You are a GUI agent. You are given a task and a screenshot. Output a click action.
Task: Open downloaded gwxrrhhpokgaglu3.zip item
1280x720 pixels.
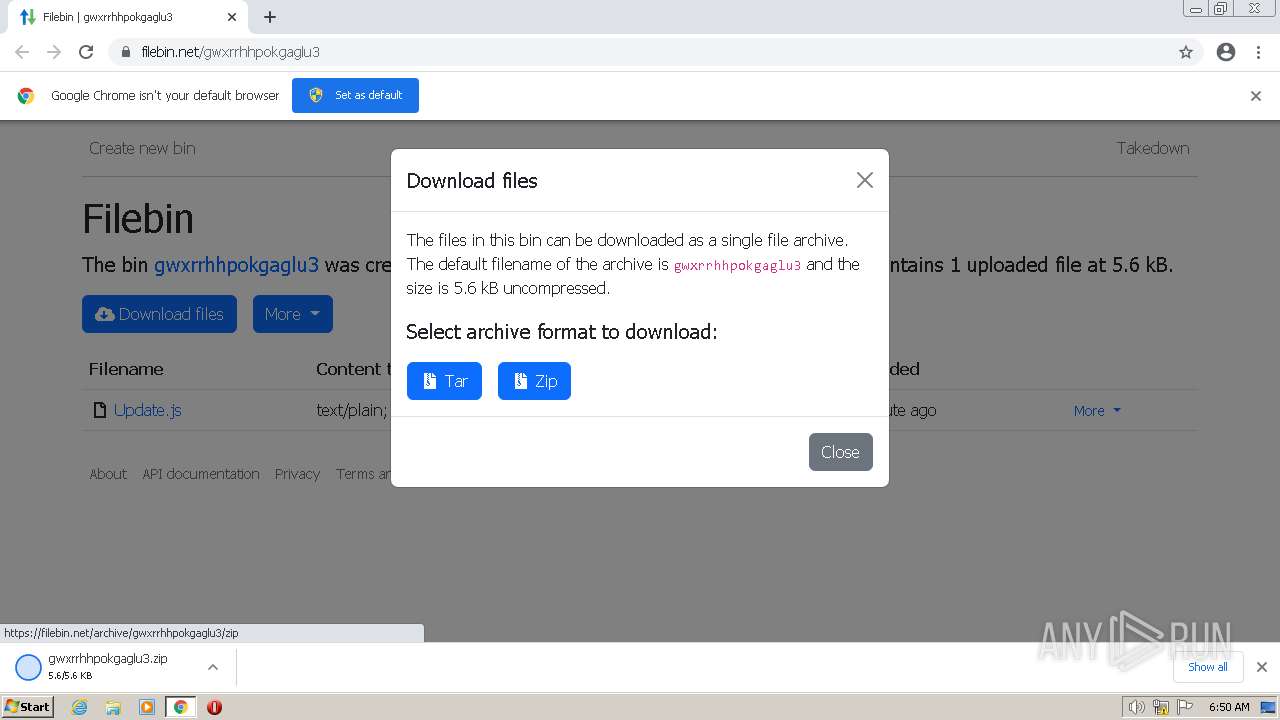108,667
